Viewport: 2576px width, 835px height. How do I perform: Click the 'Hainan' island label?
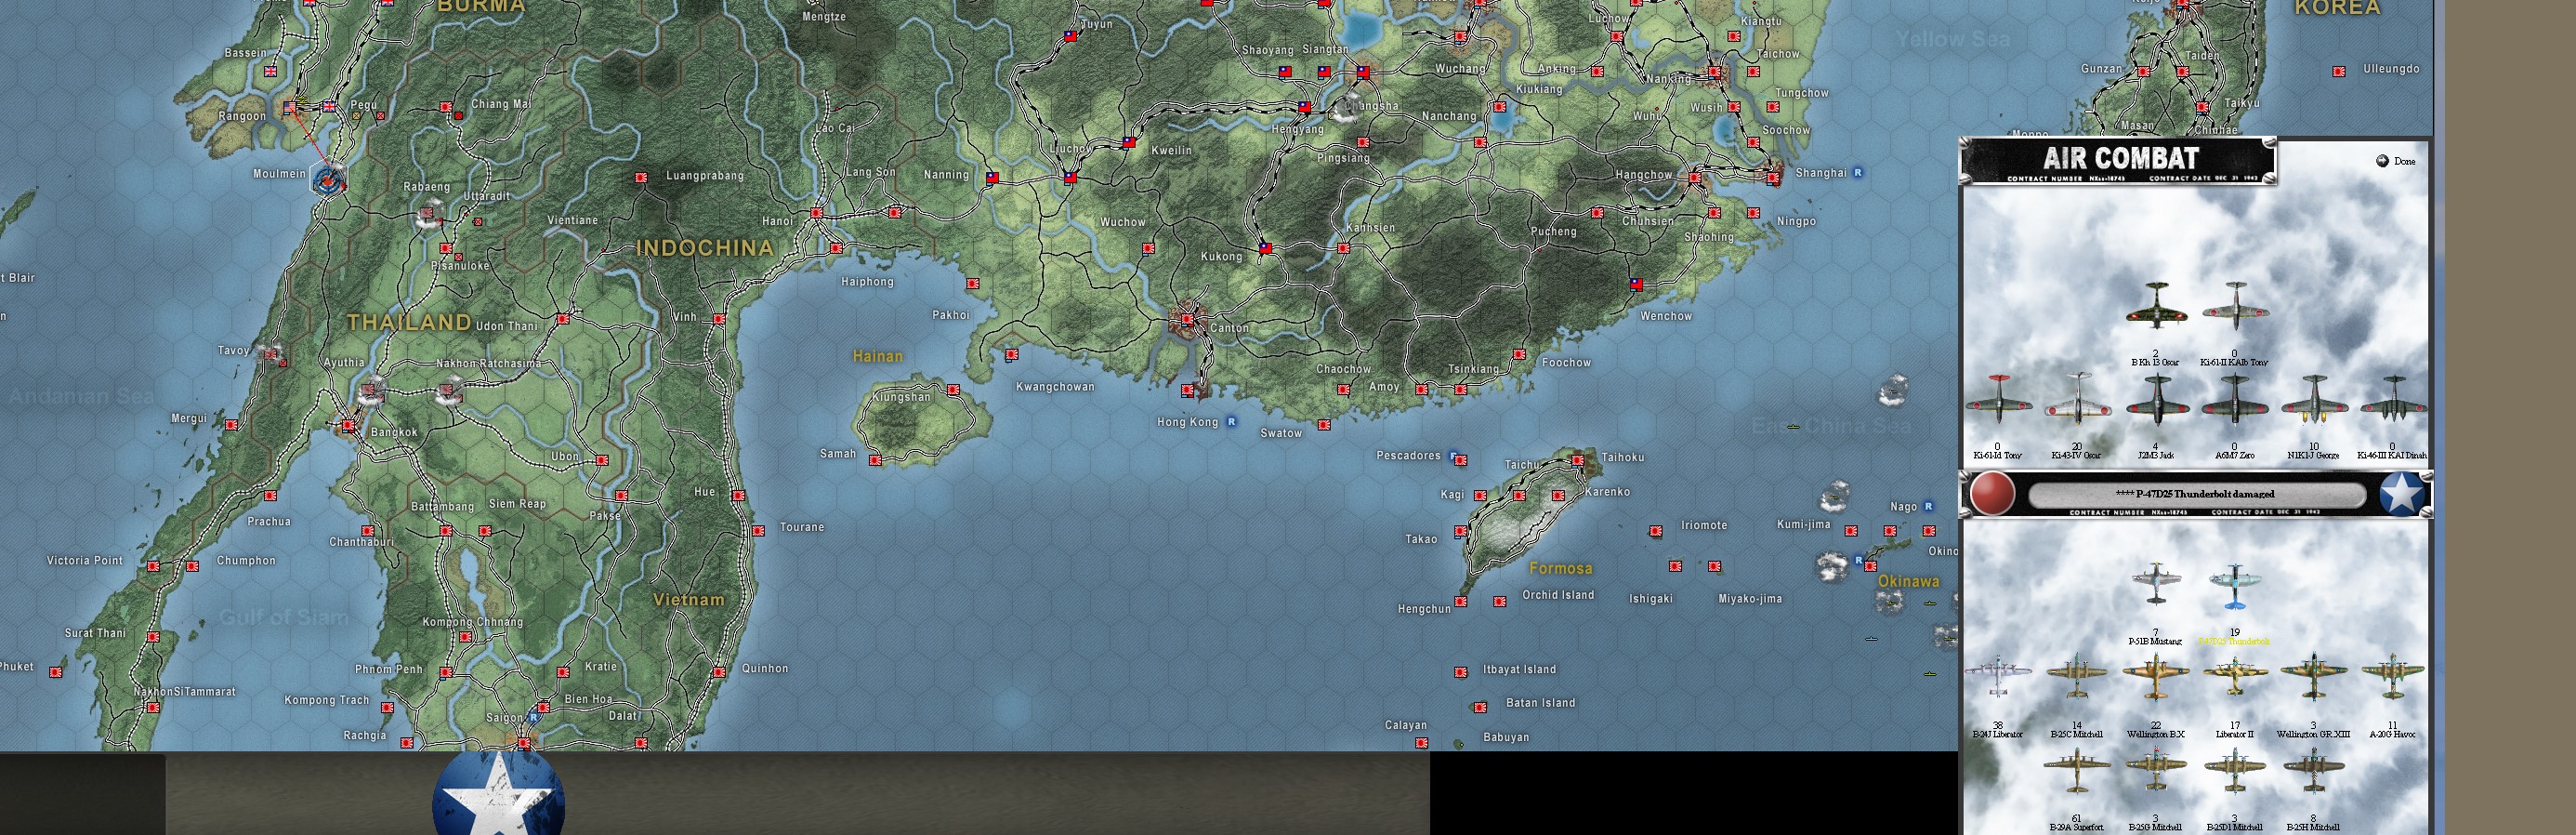877,356
